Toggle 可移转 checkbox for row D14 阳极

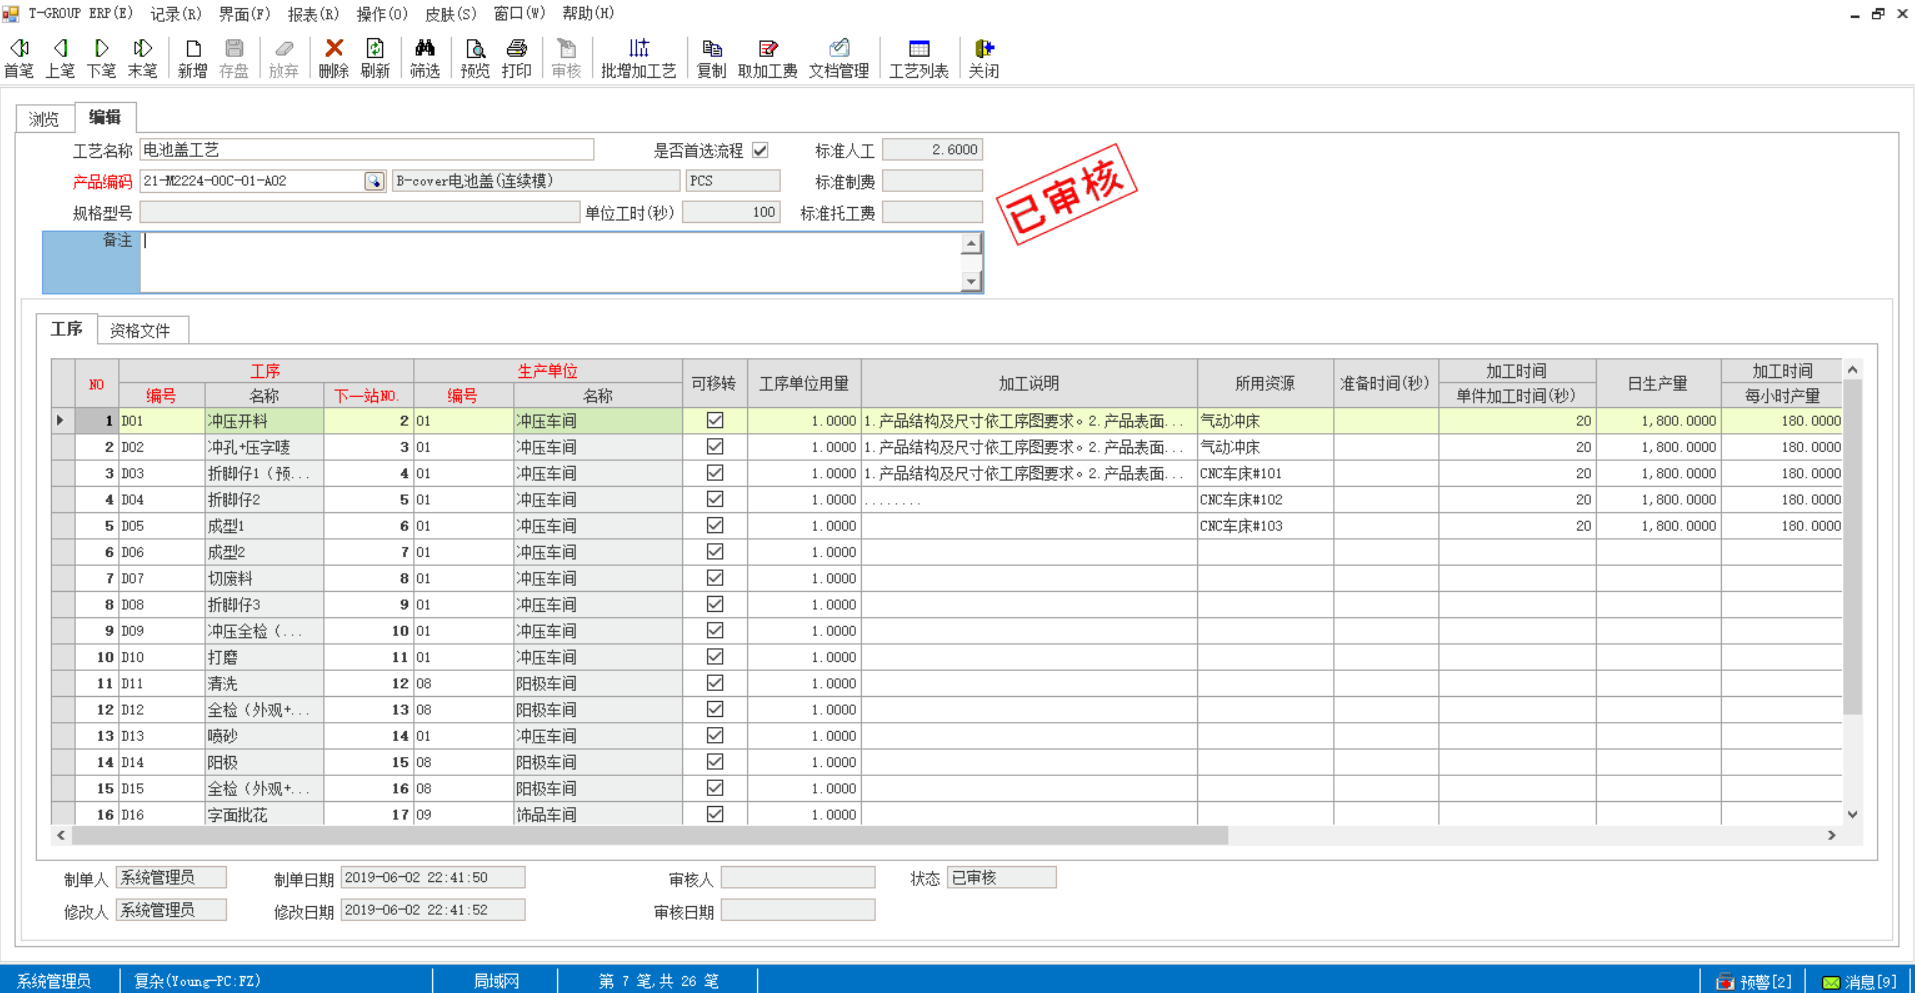click(715, 762)
